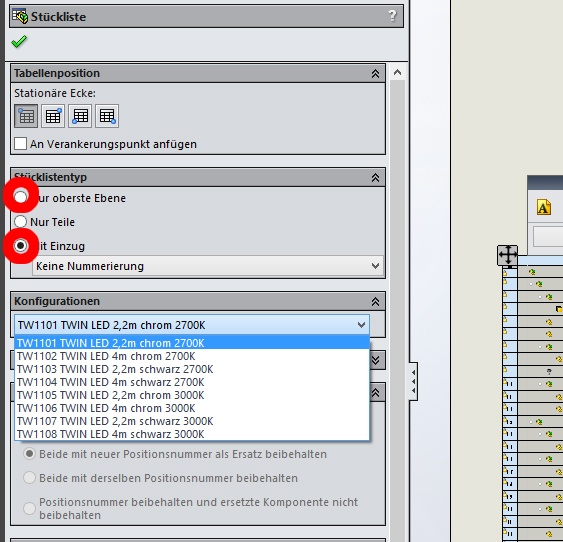Image resolution: width=563 pixels, height=542 pixels.
Task: Select top-left stationary corner icon
Action: (x=26, y=116)
